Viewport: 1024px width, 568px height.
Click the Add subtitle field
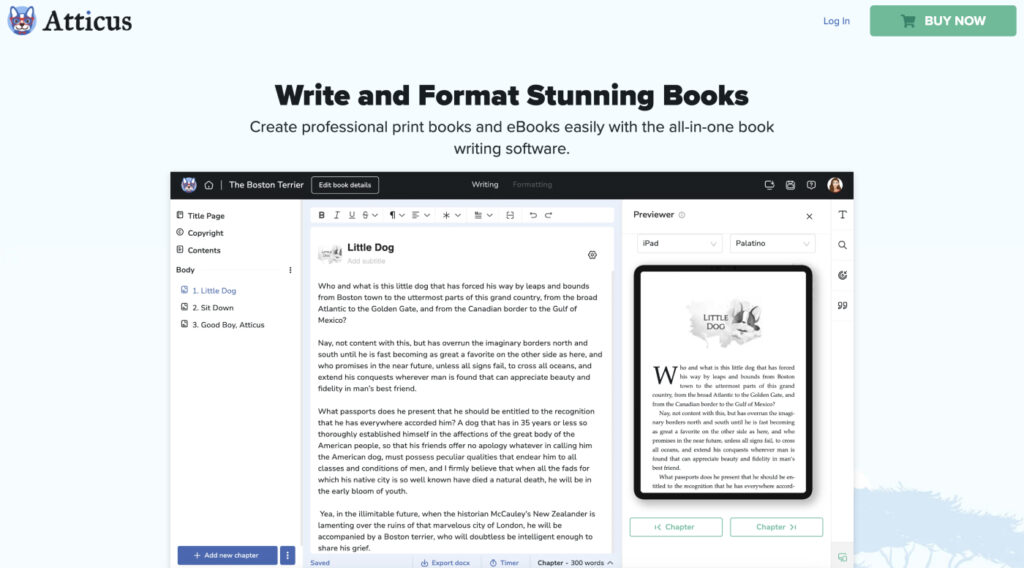click(366, 261)
